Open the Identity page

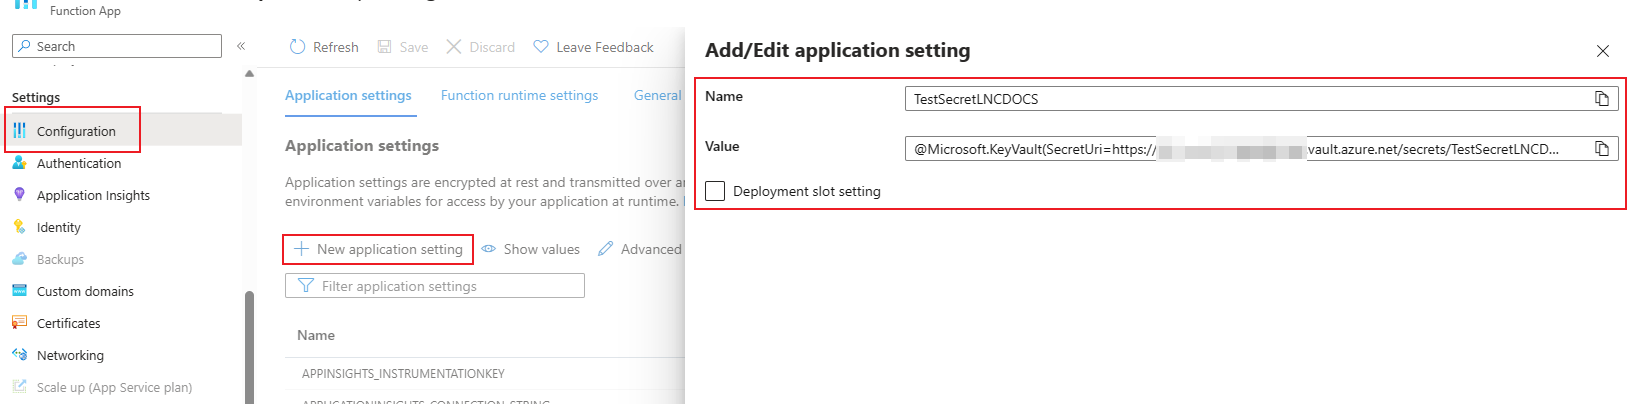tap(59, 227)
